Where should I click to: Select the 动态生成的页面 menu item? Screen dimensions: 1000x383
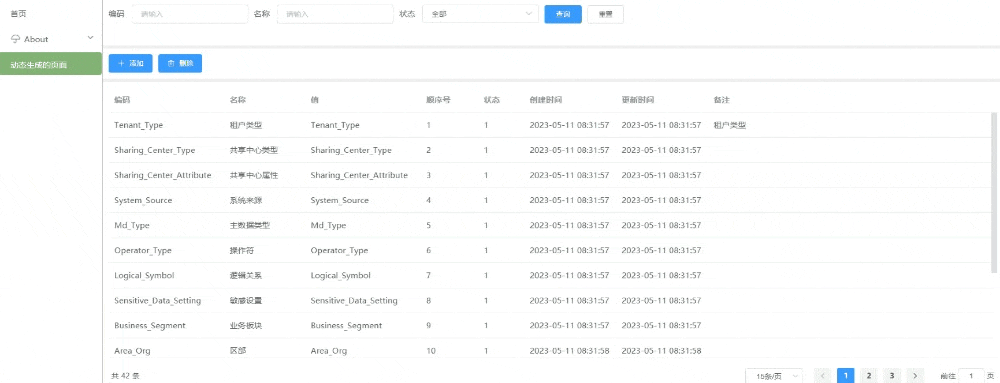tap(51, 64)
